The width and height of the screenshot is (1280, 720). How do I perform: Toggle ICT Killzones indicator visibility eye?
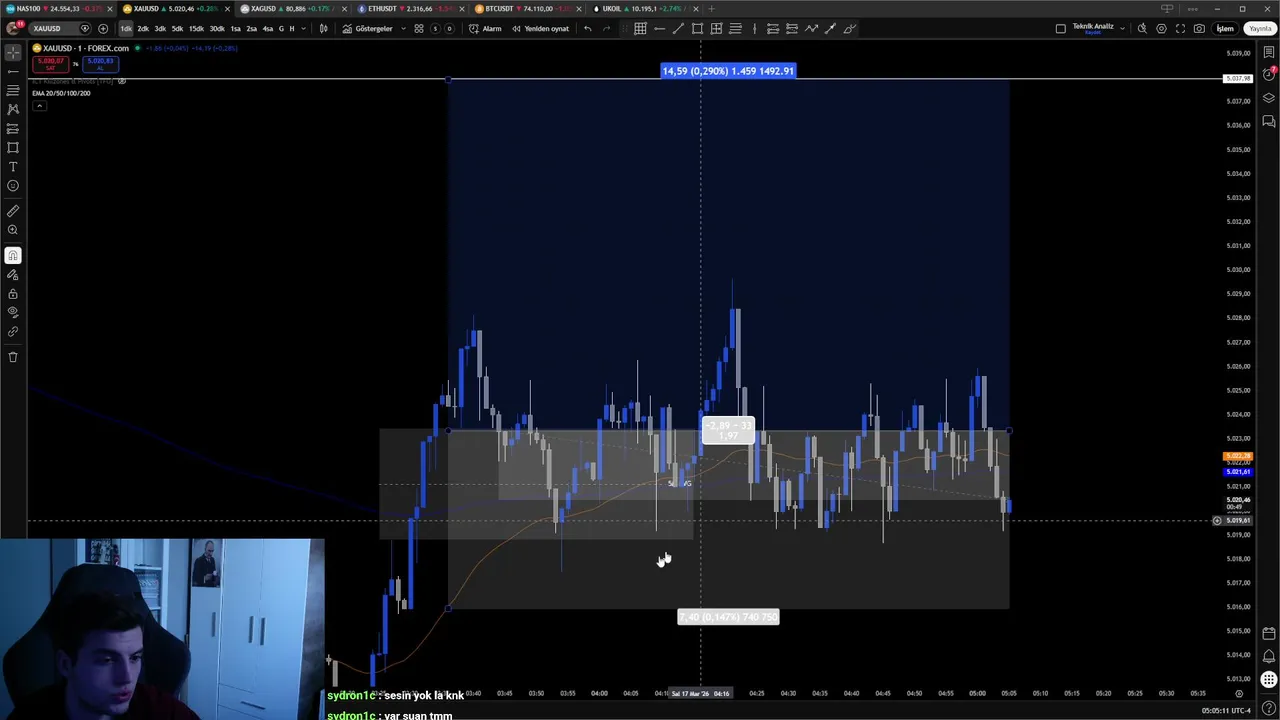tap(122, 81)
